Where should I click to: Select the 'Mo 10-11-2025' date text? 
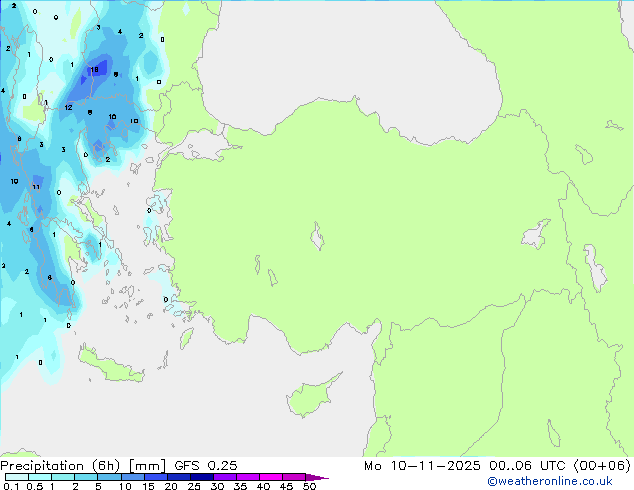tap(422, 466)
